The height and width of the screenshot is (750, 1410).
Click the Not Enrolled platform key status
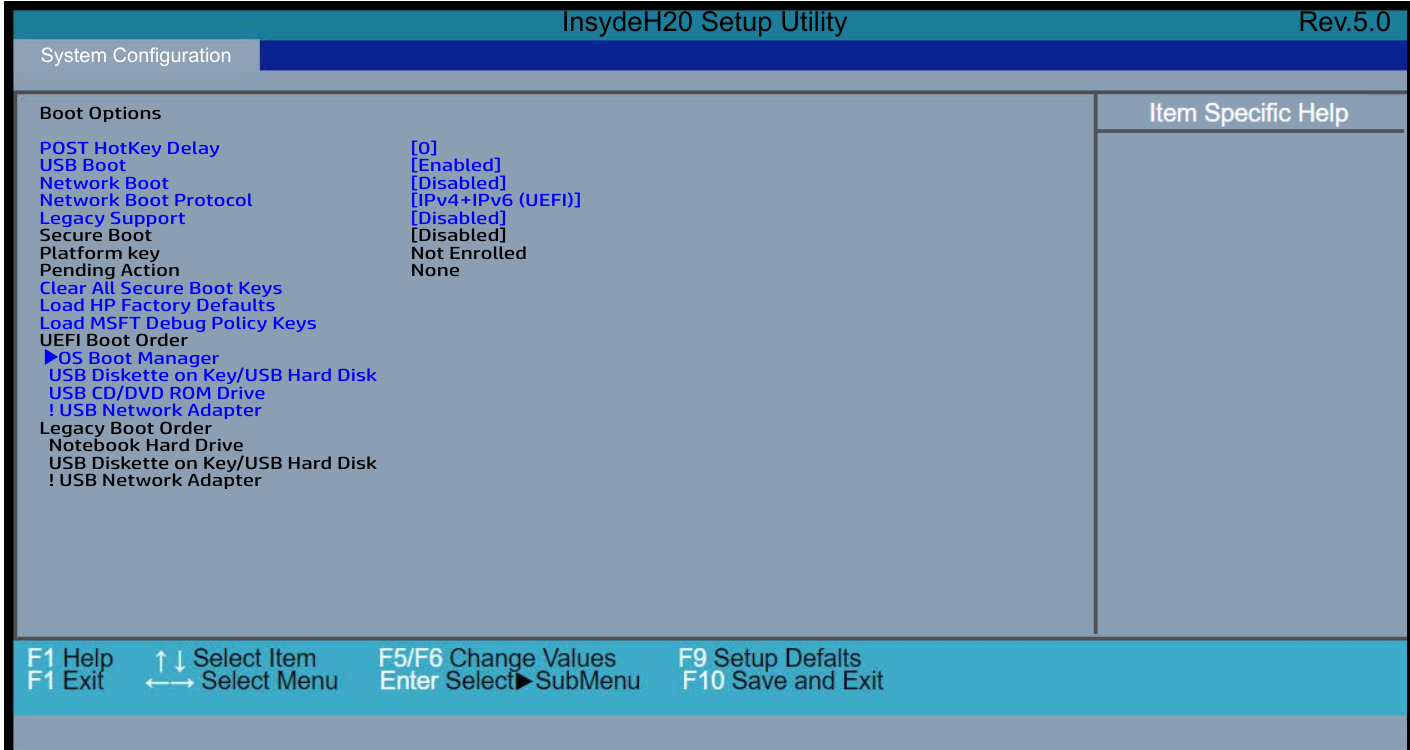[x=469, y=253]
